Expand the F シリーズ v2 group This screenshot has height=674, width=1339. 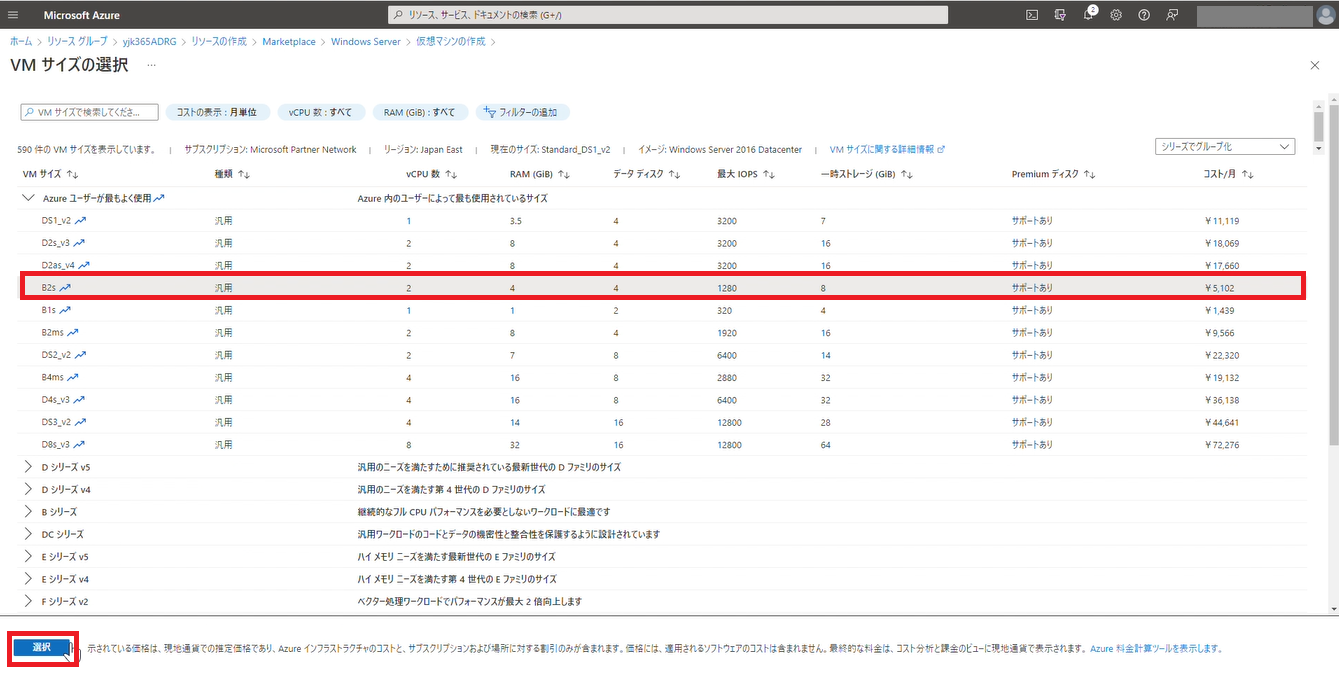click(28, 601)
